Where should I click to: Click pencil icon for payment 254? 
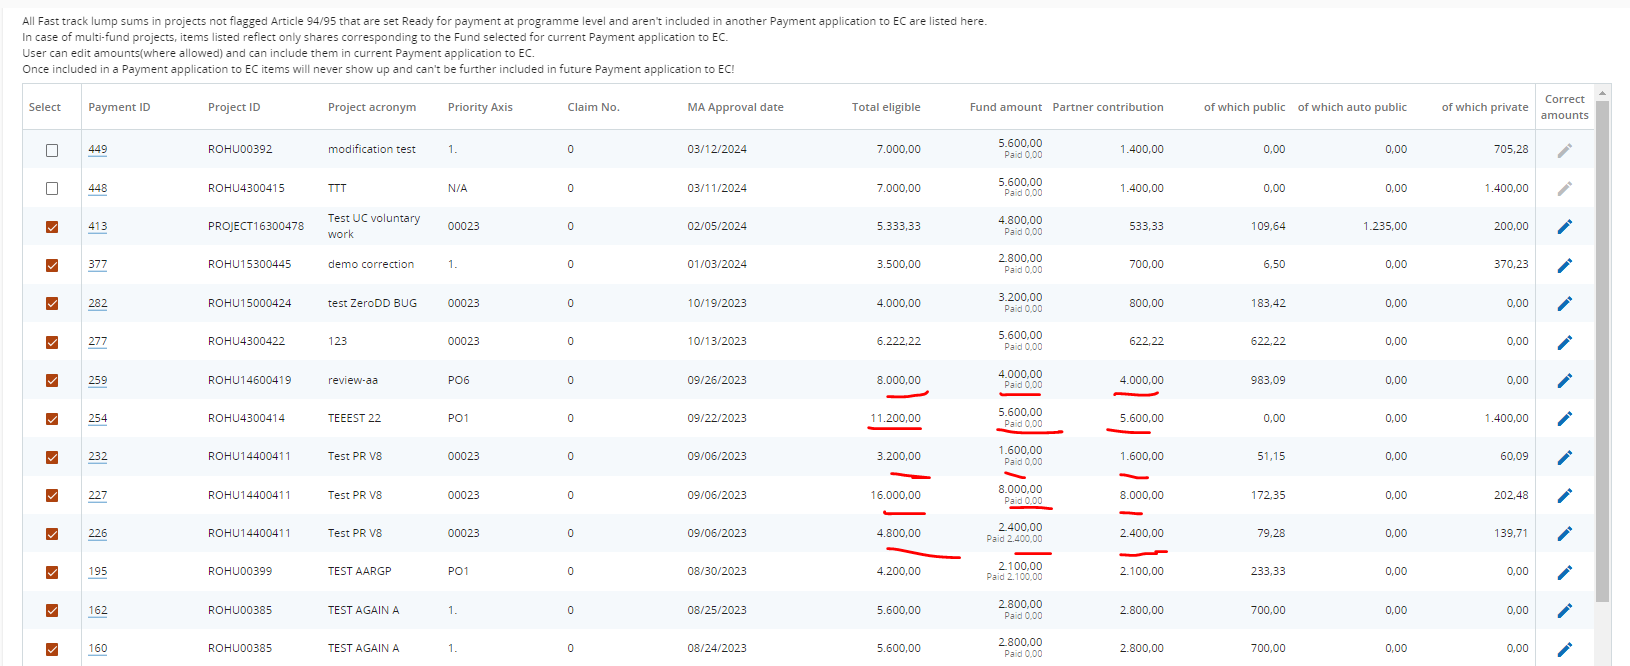[1564, 419]
